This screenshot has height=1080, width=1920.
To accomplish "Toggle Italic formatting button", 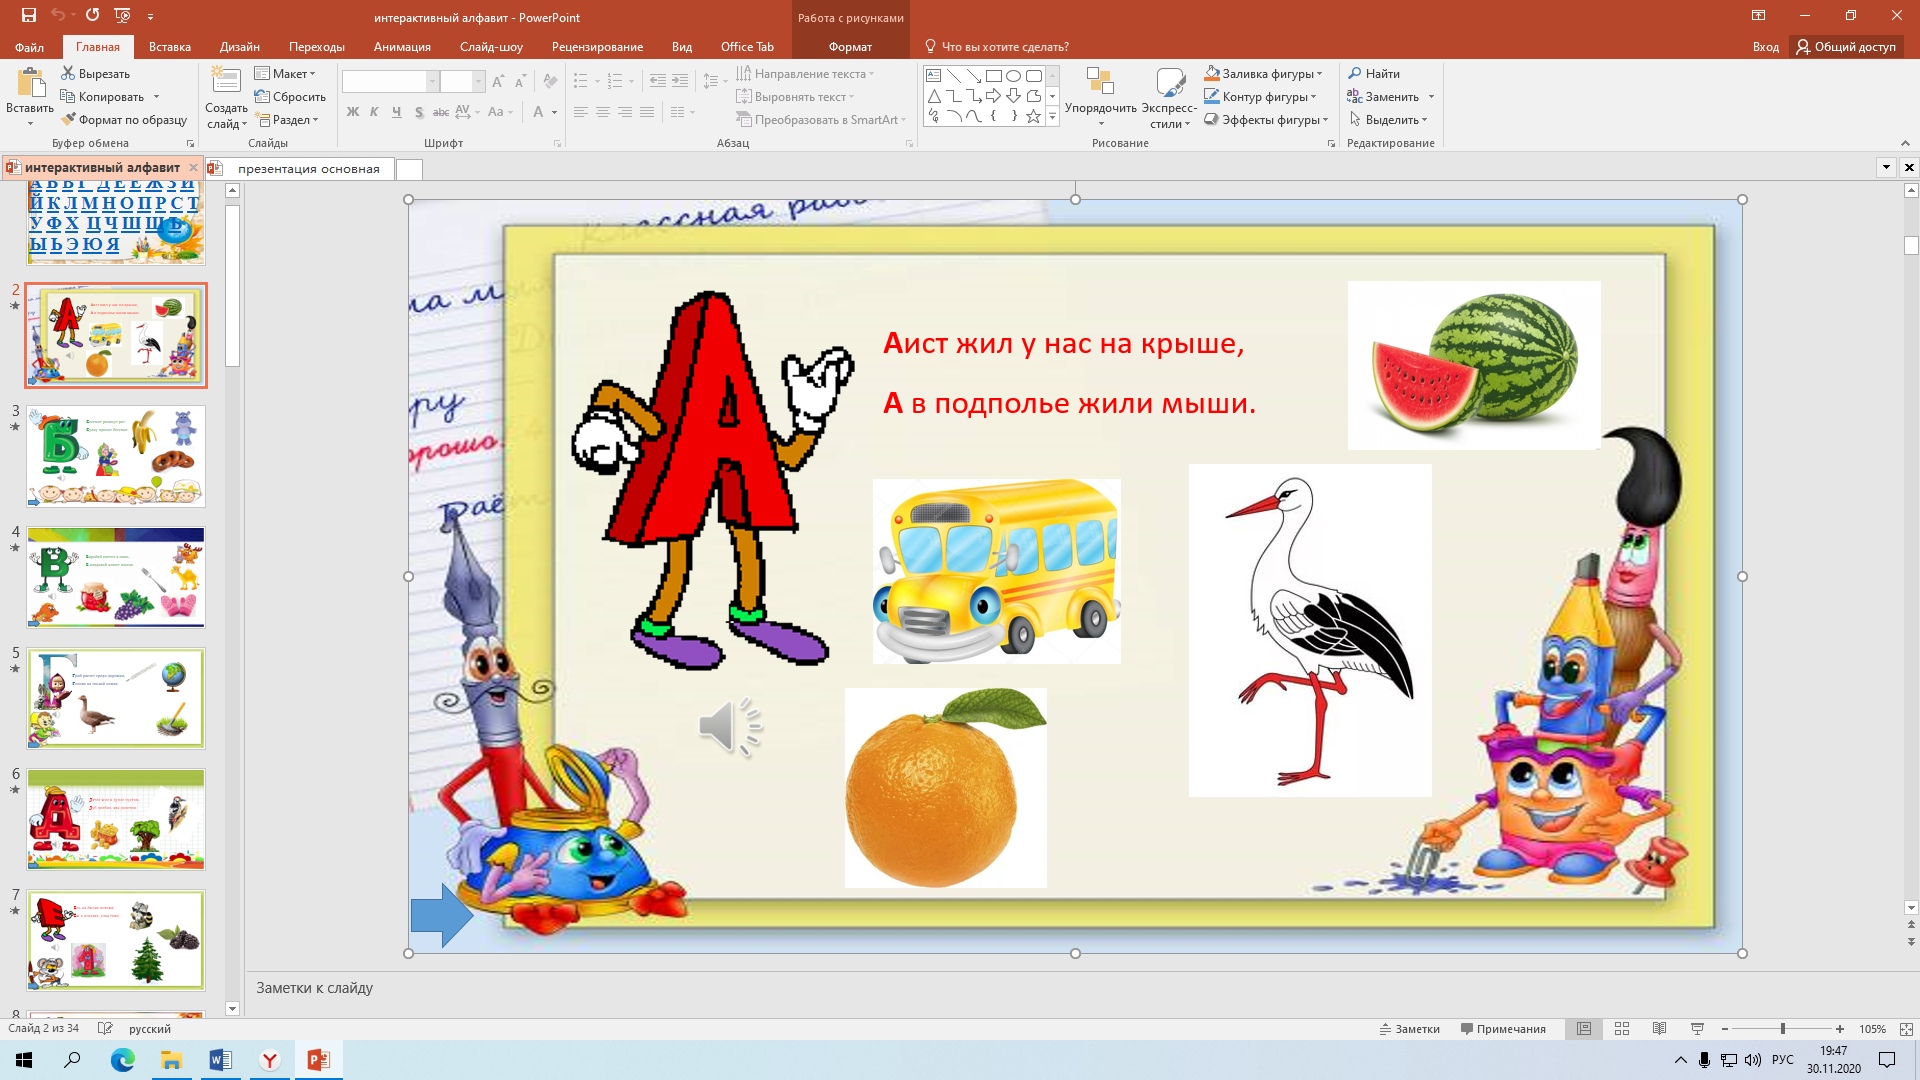I will tap(374, 112).
